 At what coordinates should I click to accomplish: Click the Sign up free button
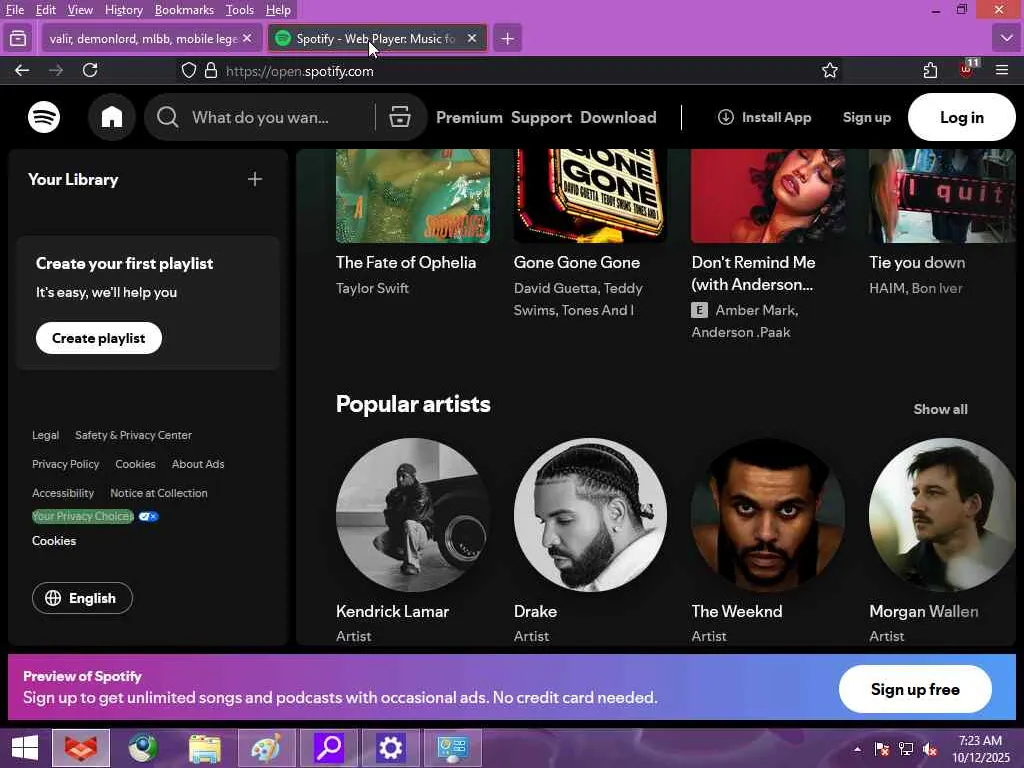coord(915,690)
